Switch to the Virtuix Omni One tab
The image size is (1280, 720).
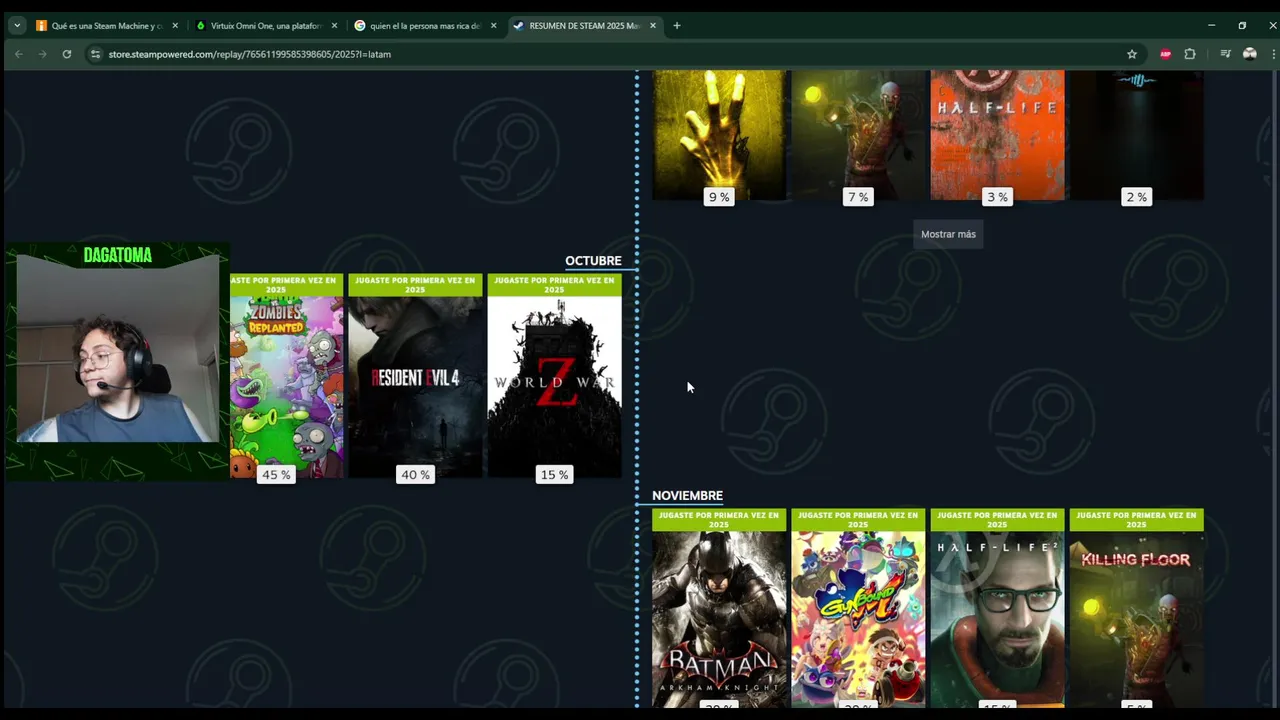click(266, 25)
